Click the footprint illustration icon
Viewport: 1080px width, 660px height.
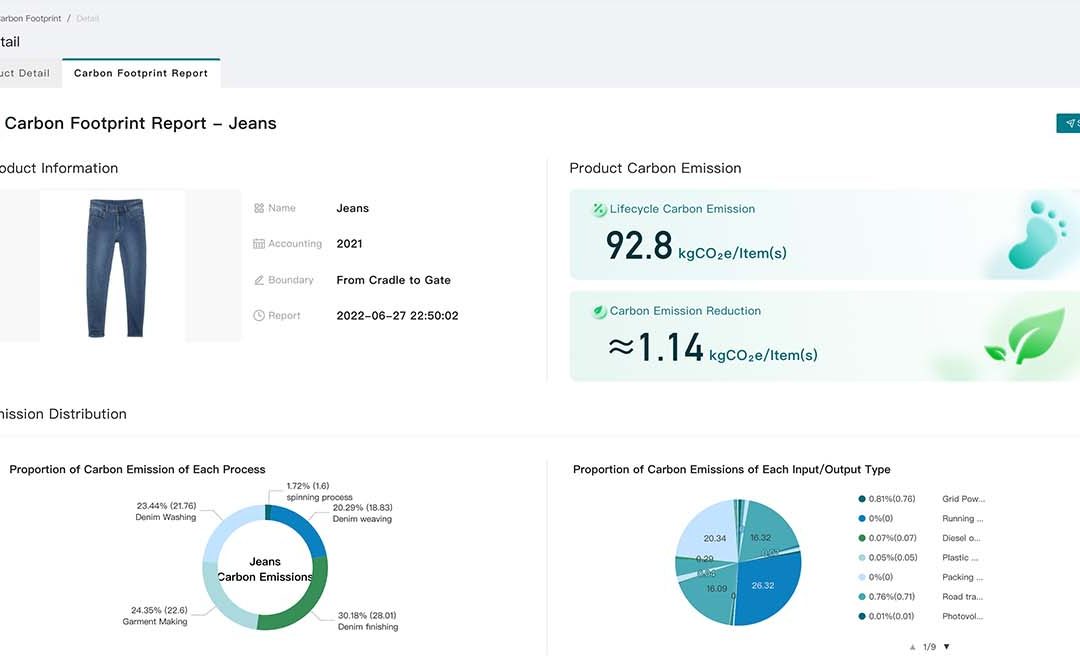[x=1037, y=235]
